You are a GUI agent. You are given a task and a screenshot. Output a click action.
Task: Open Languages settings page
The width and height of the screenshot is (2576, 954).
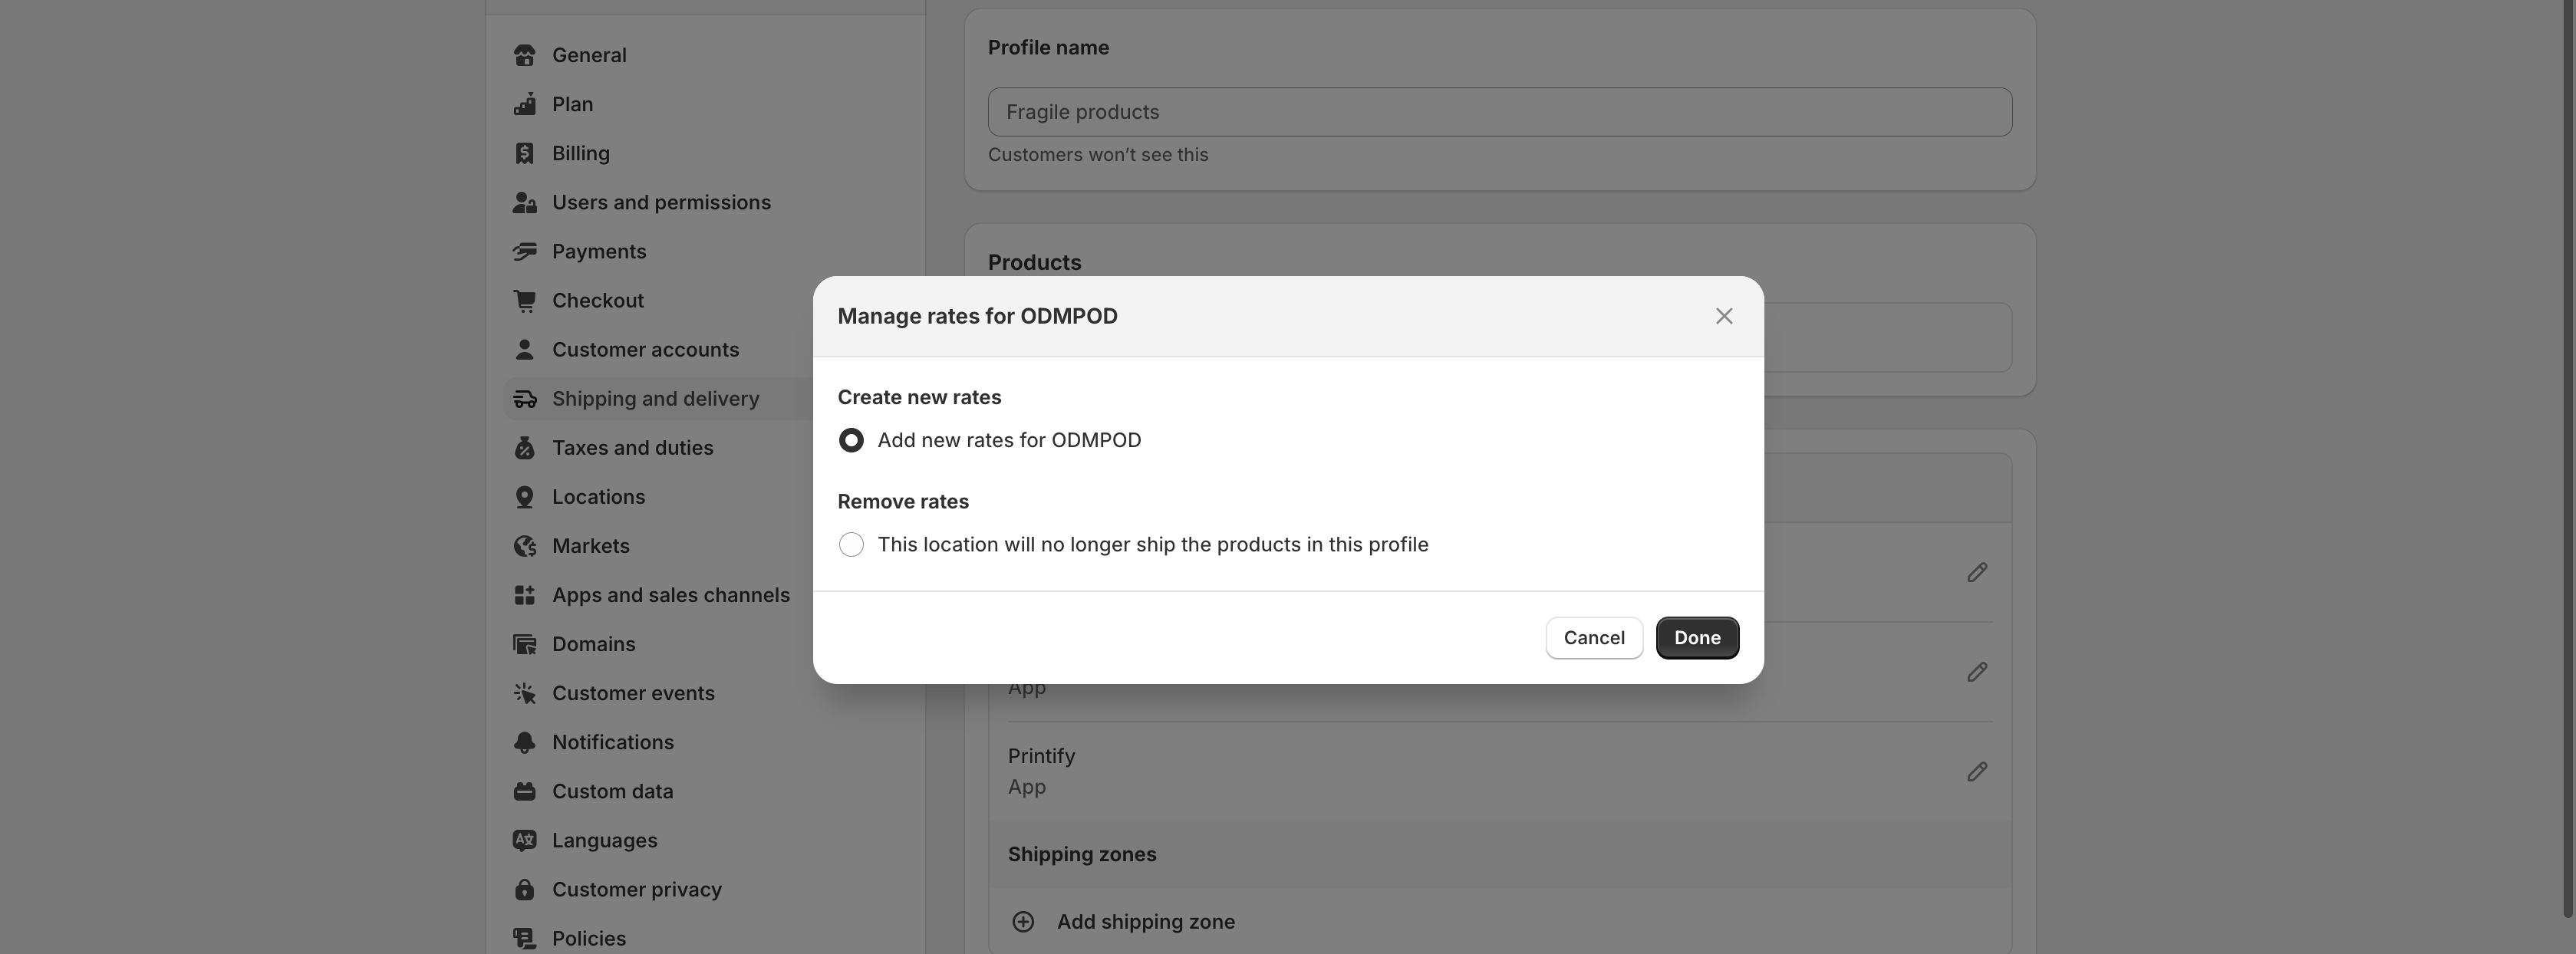[604, 840]
